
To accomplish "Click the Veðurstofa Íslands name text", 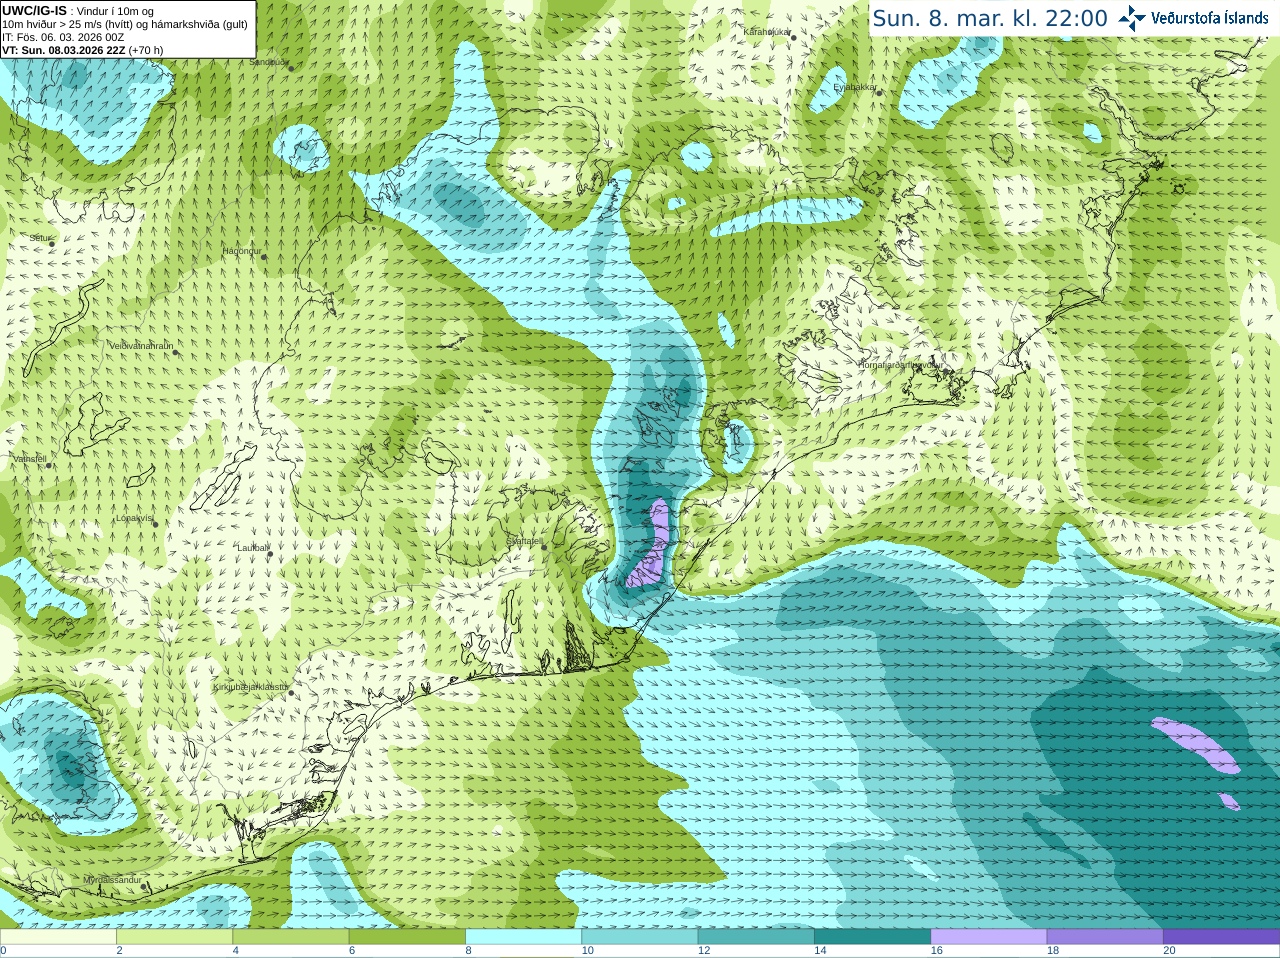I will click(1210, 18).
